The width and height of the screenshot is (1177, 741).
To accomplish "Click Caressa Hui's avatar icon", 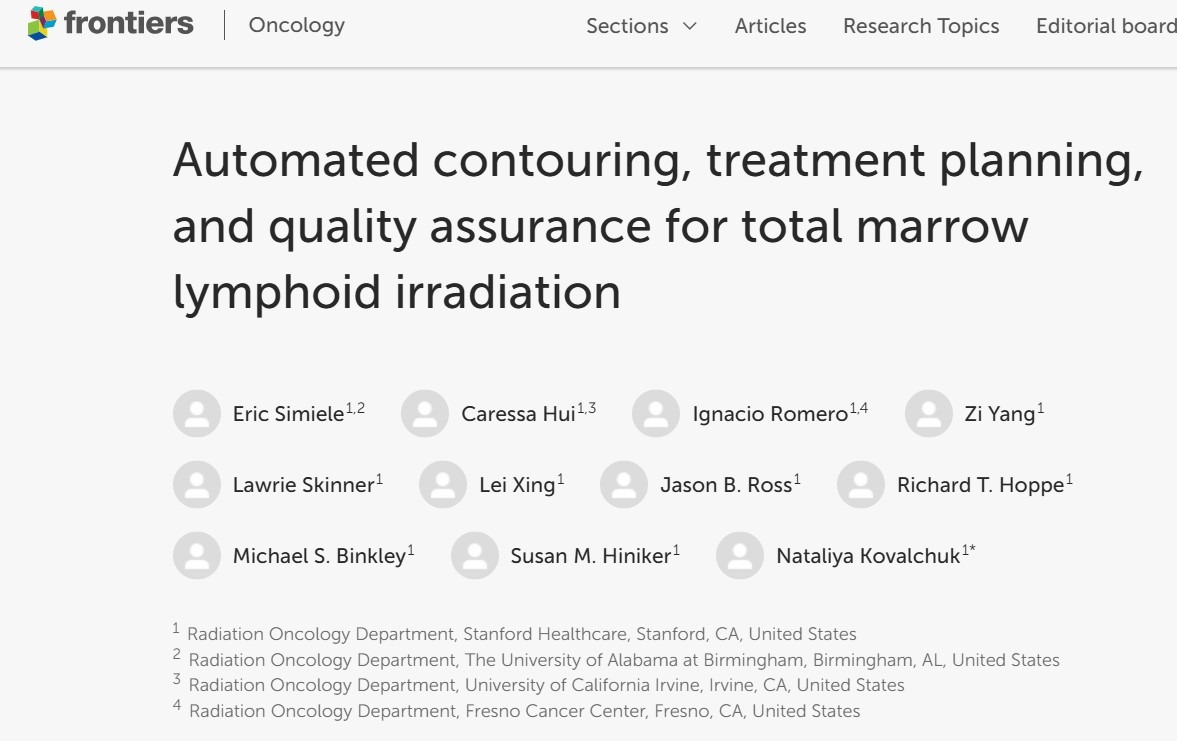I will coord(425,413).
